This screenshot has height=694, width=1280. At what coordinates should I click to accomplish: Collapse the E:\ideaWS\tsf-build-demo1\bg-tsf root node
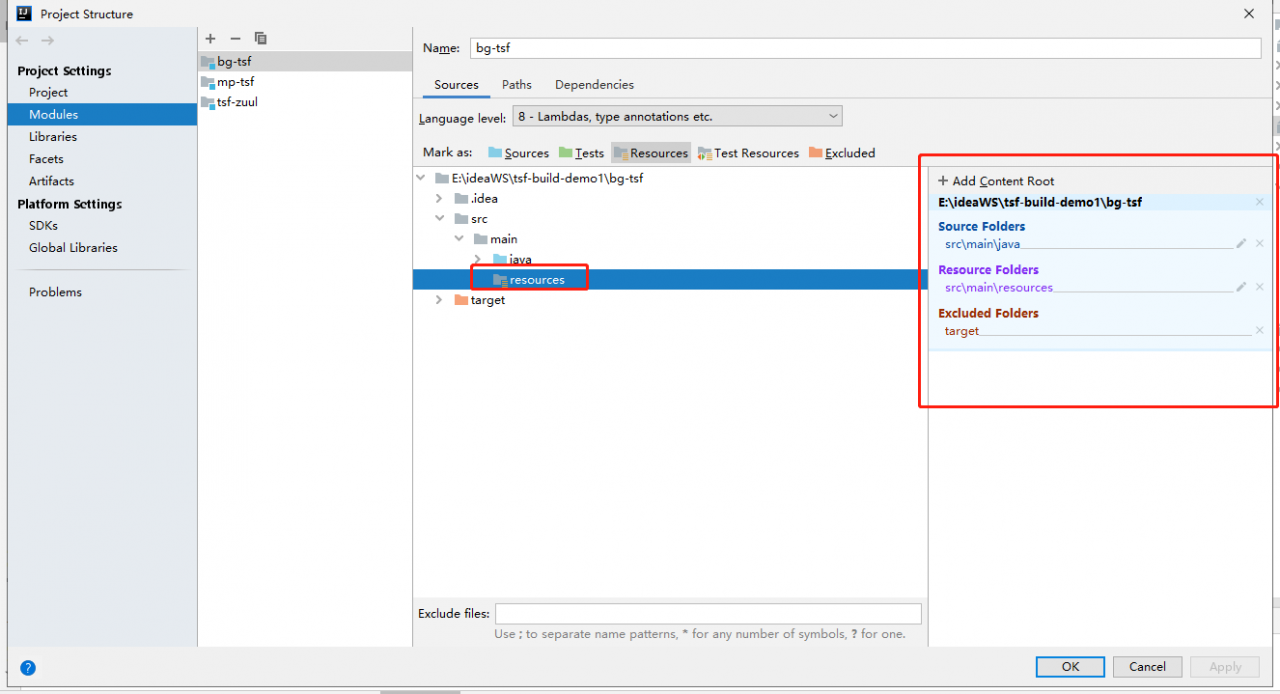423,178
